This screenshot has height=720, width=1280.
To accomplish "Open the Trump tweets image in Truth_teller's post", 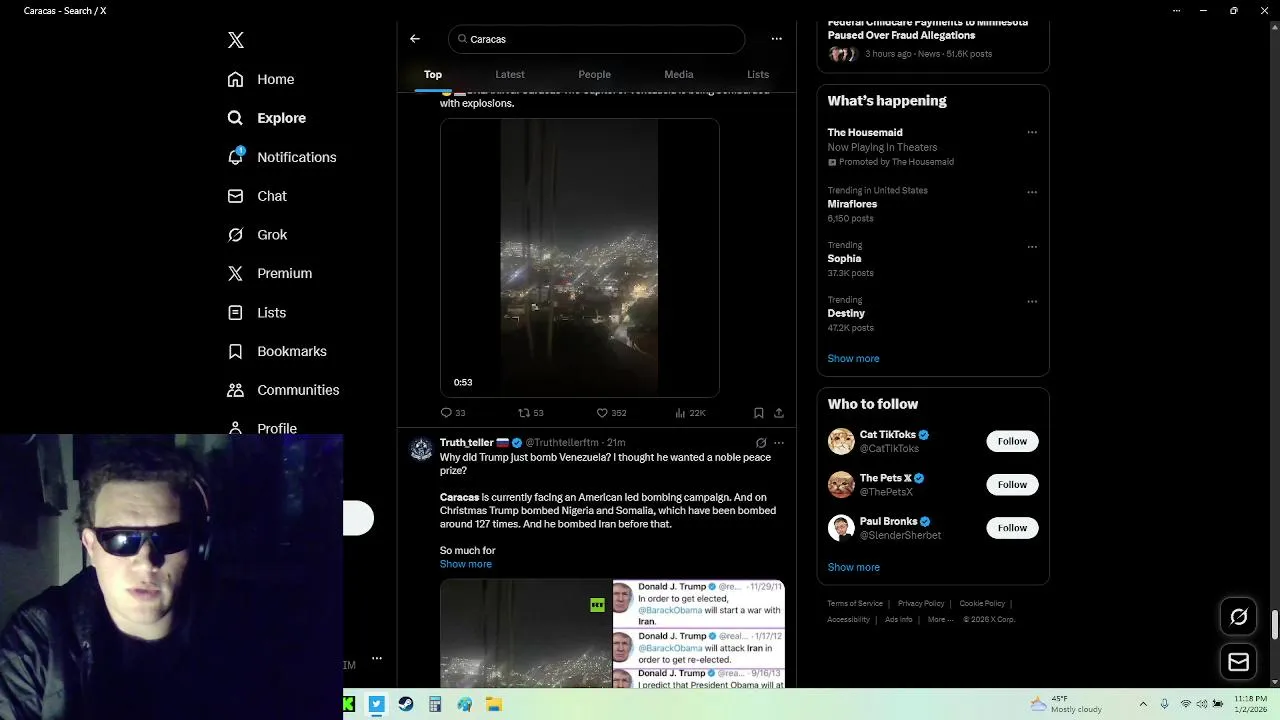I will [699, 634].
